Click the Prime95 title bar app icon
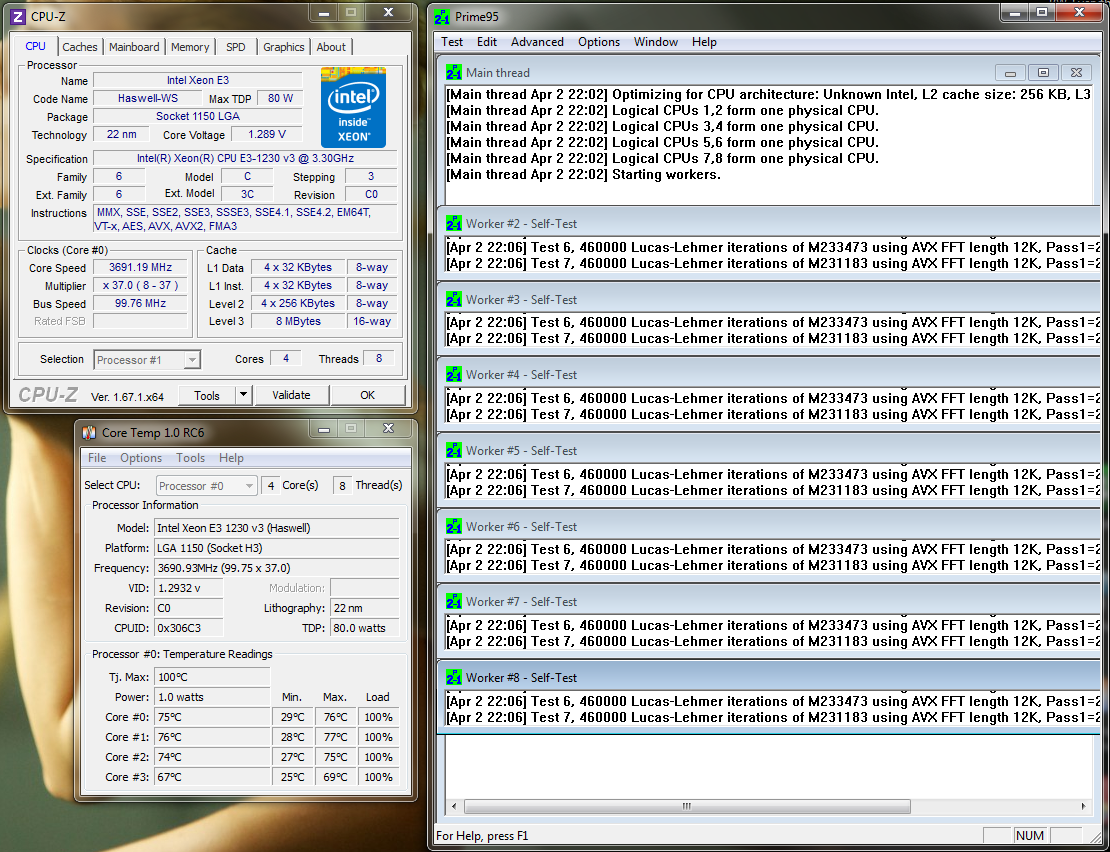1110x852 pixels. coord(442,16)
